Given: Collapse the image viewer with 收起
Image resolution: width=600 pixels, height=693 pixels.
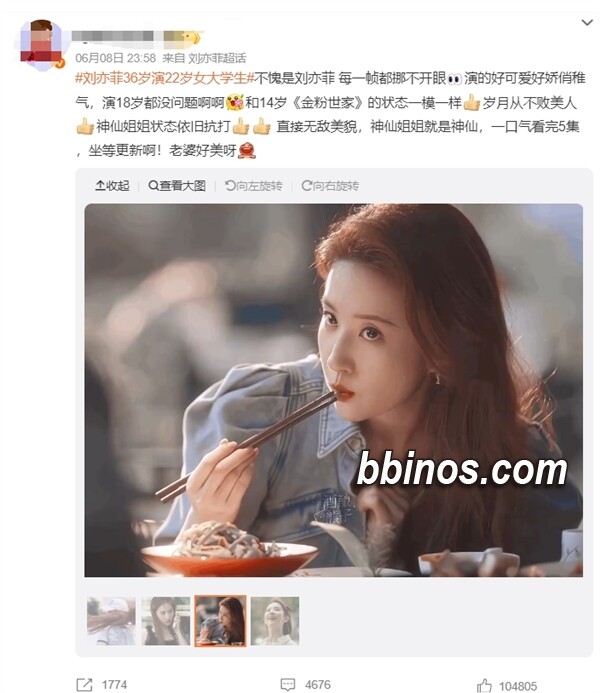Looking at the screenshot, I should pos(112,186).
